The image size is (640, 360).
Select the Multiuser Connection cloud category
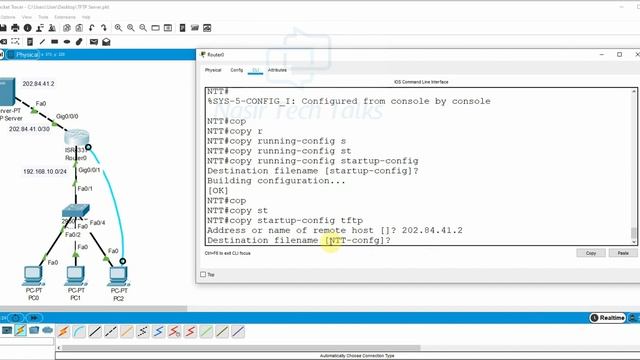(x=47, y=330)
